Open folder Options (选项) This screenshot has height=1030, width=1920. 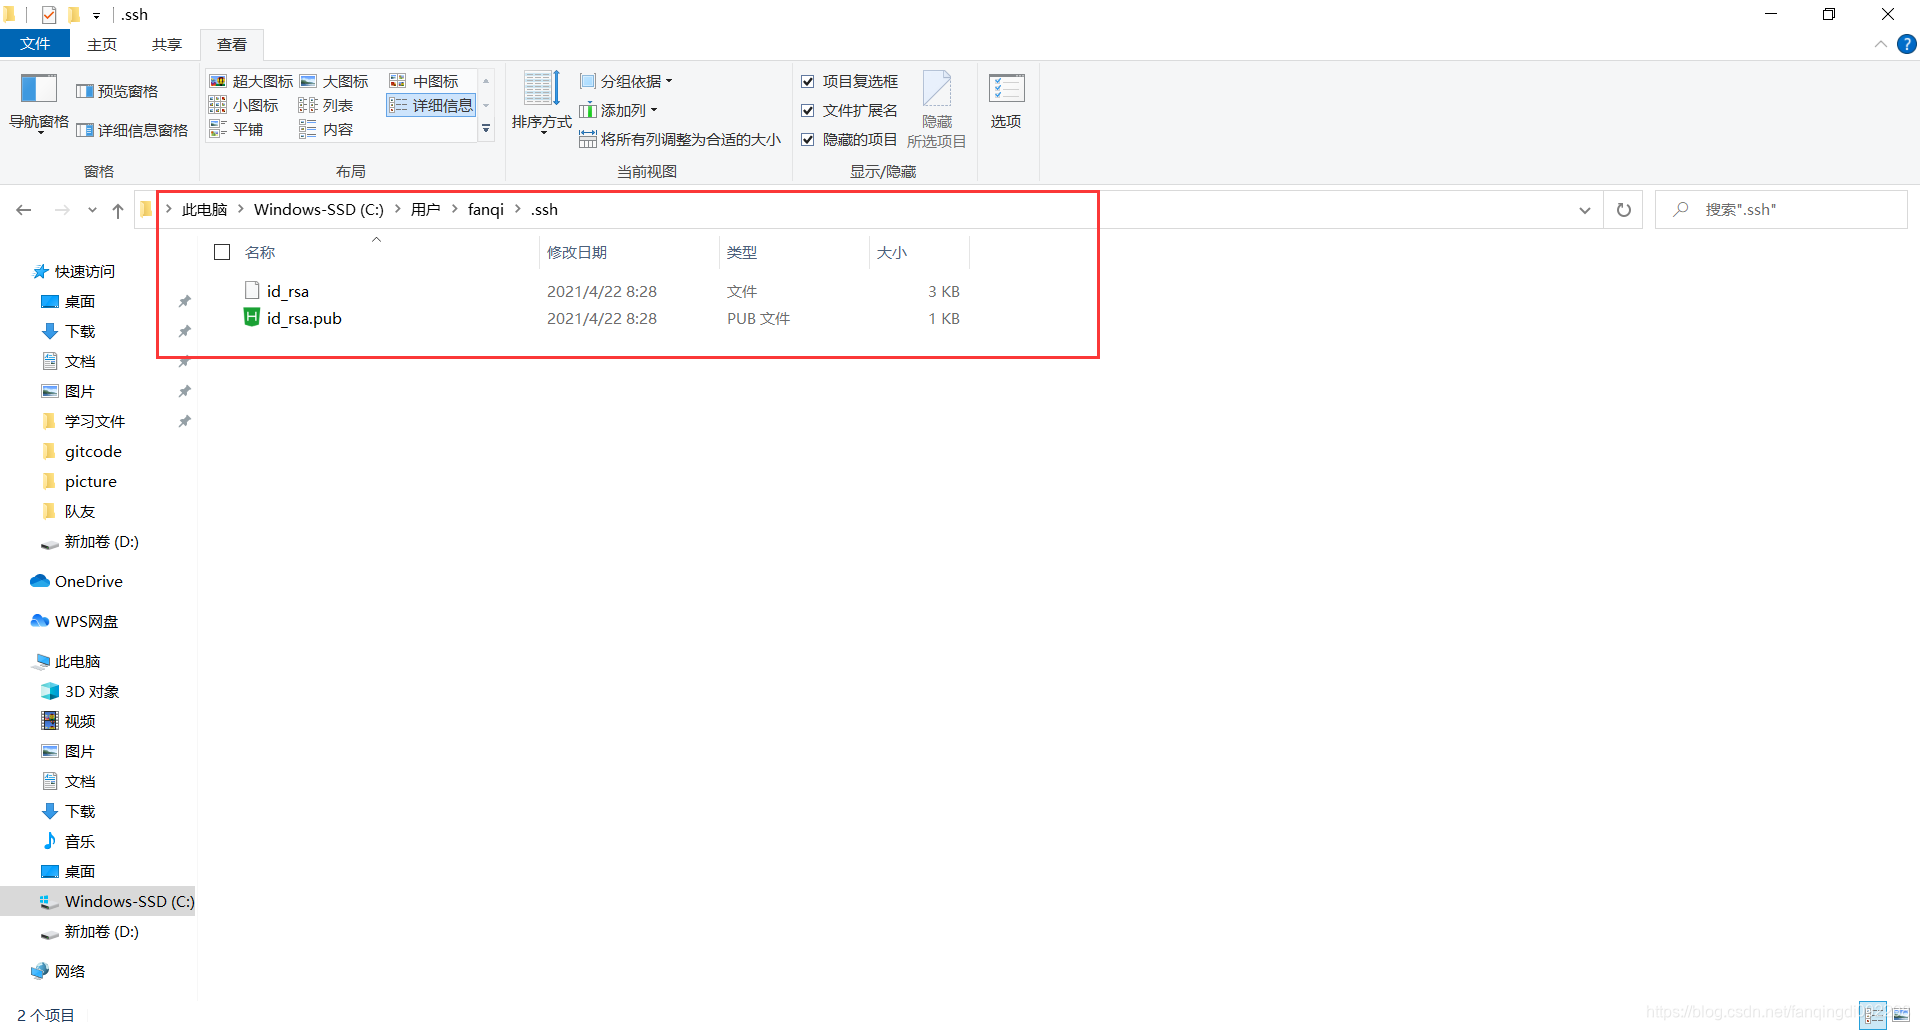1006,101
